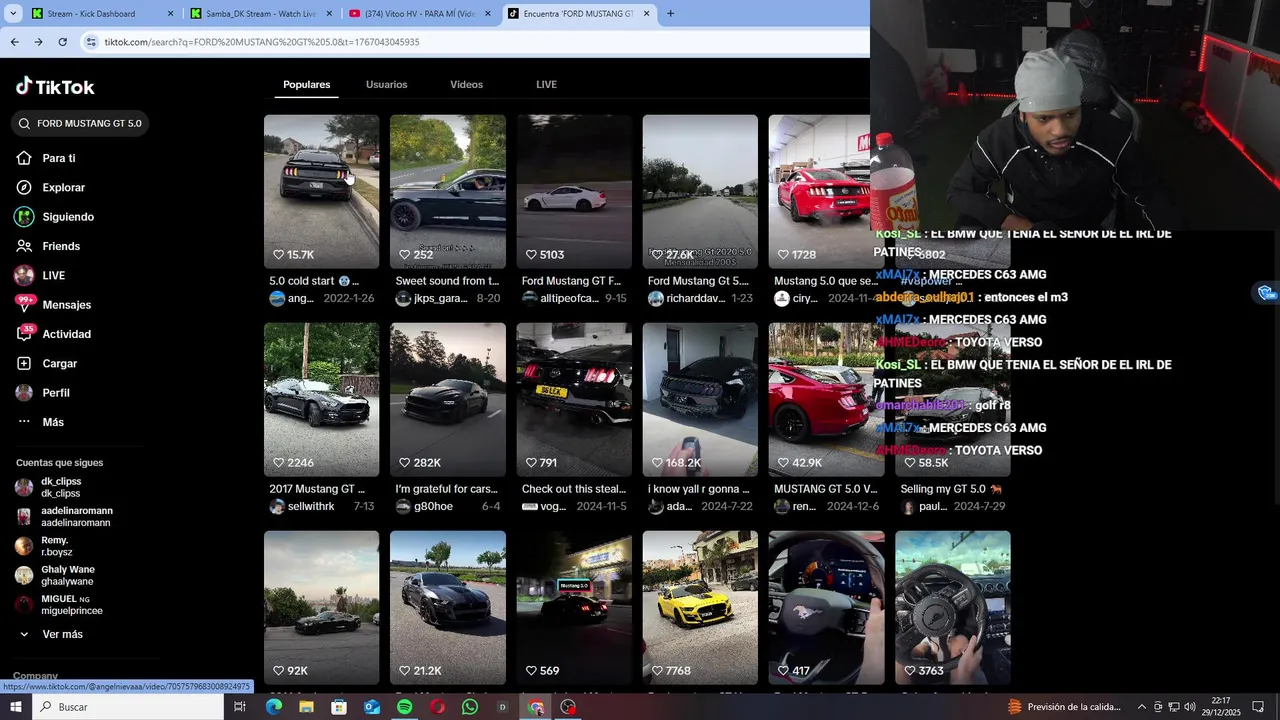Click author g80hoe under grateful for cars video
The image size is (1280, 720).
(x=433, y=507)
